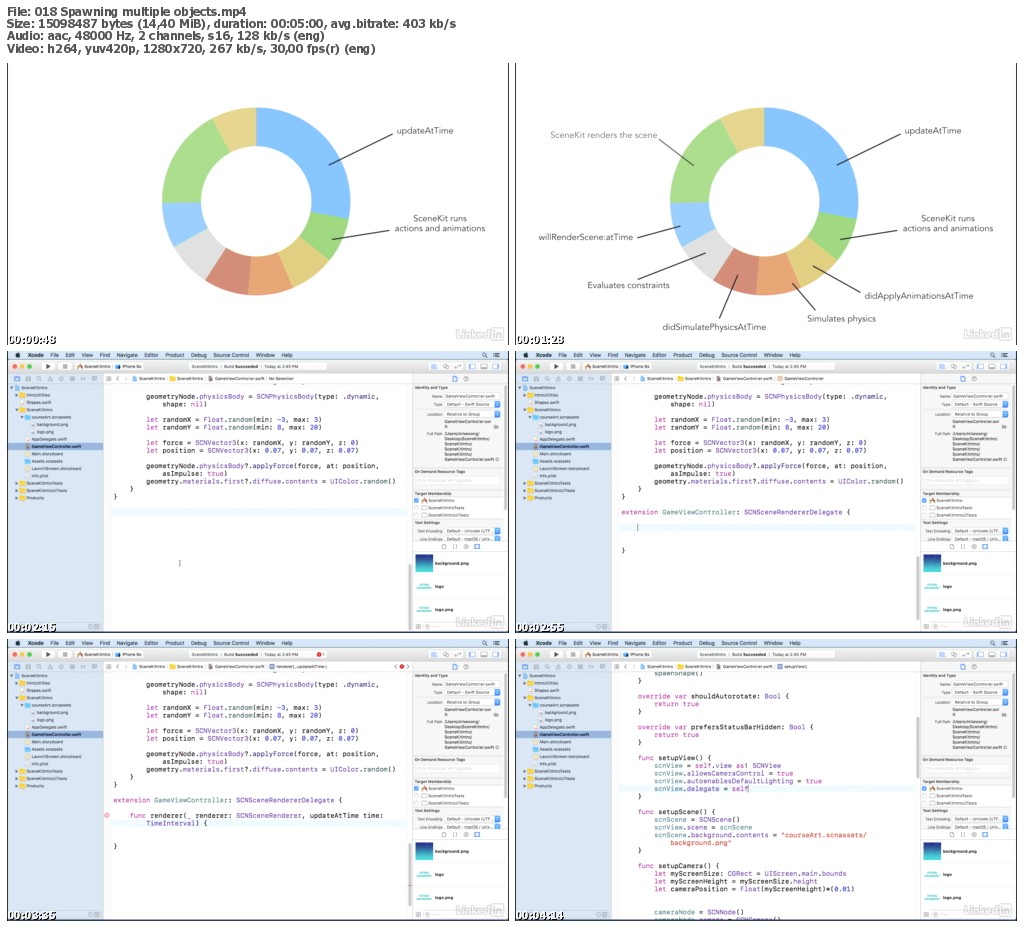Check SceneKitIntroUITests membership in 00:03:35 frame
The height and width of the screenshot is (927, 1024).
416,803
